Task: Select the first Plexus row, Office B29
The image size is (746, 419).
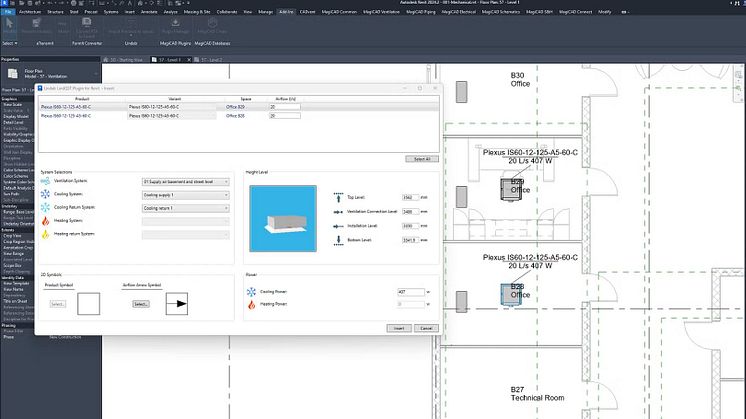Action: (x=238, y=107)
